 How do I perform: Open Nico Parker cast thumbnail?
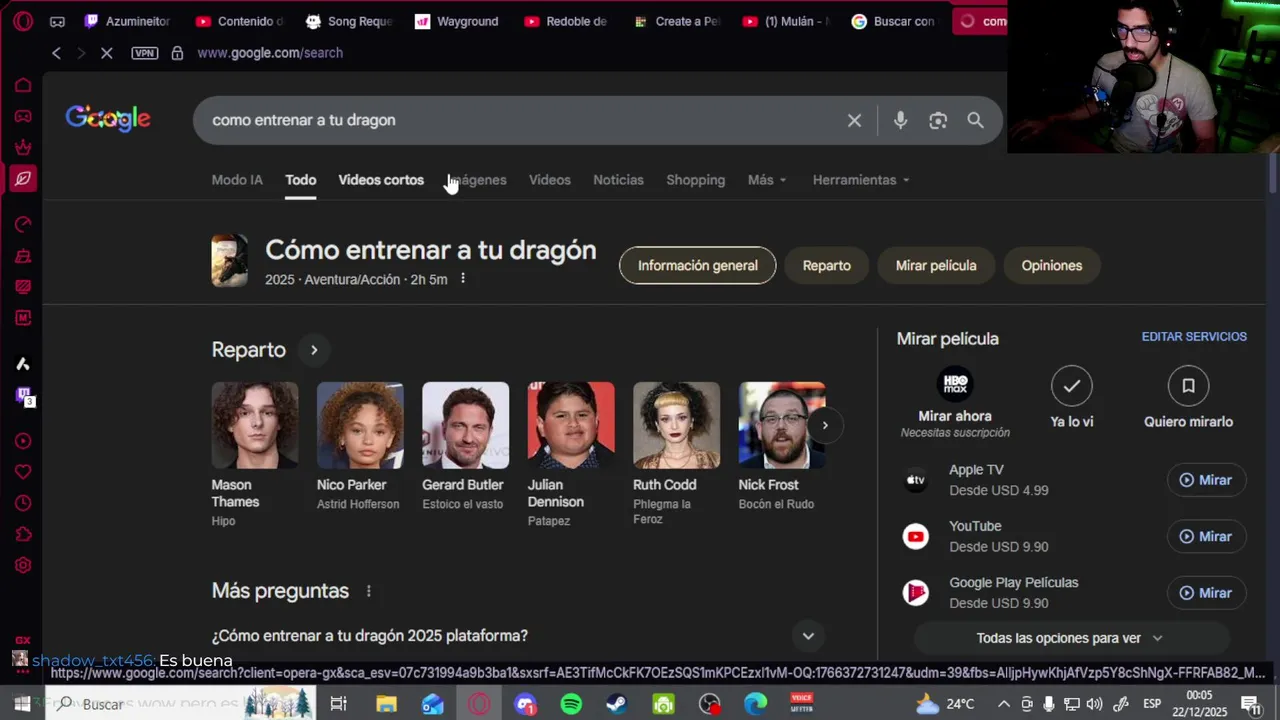point(360,425)
